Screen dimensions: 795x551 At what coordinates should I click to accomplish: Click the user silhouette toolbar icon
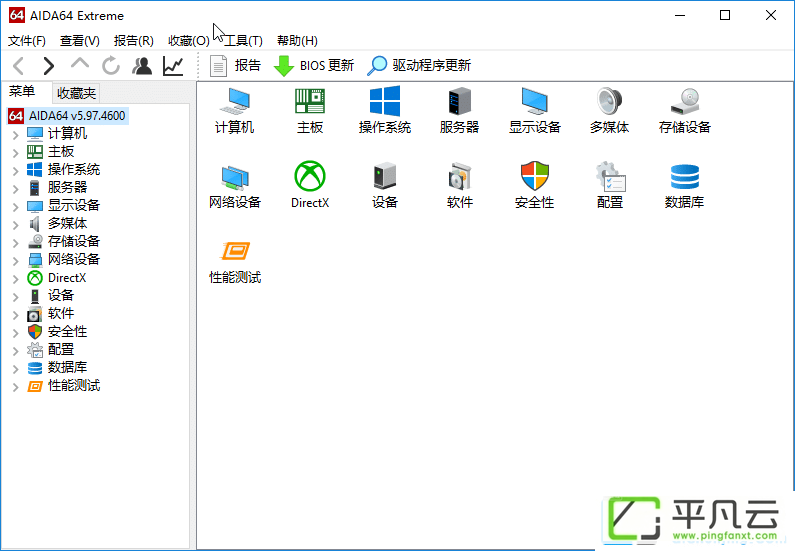point(142,66)
